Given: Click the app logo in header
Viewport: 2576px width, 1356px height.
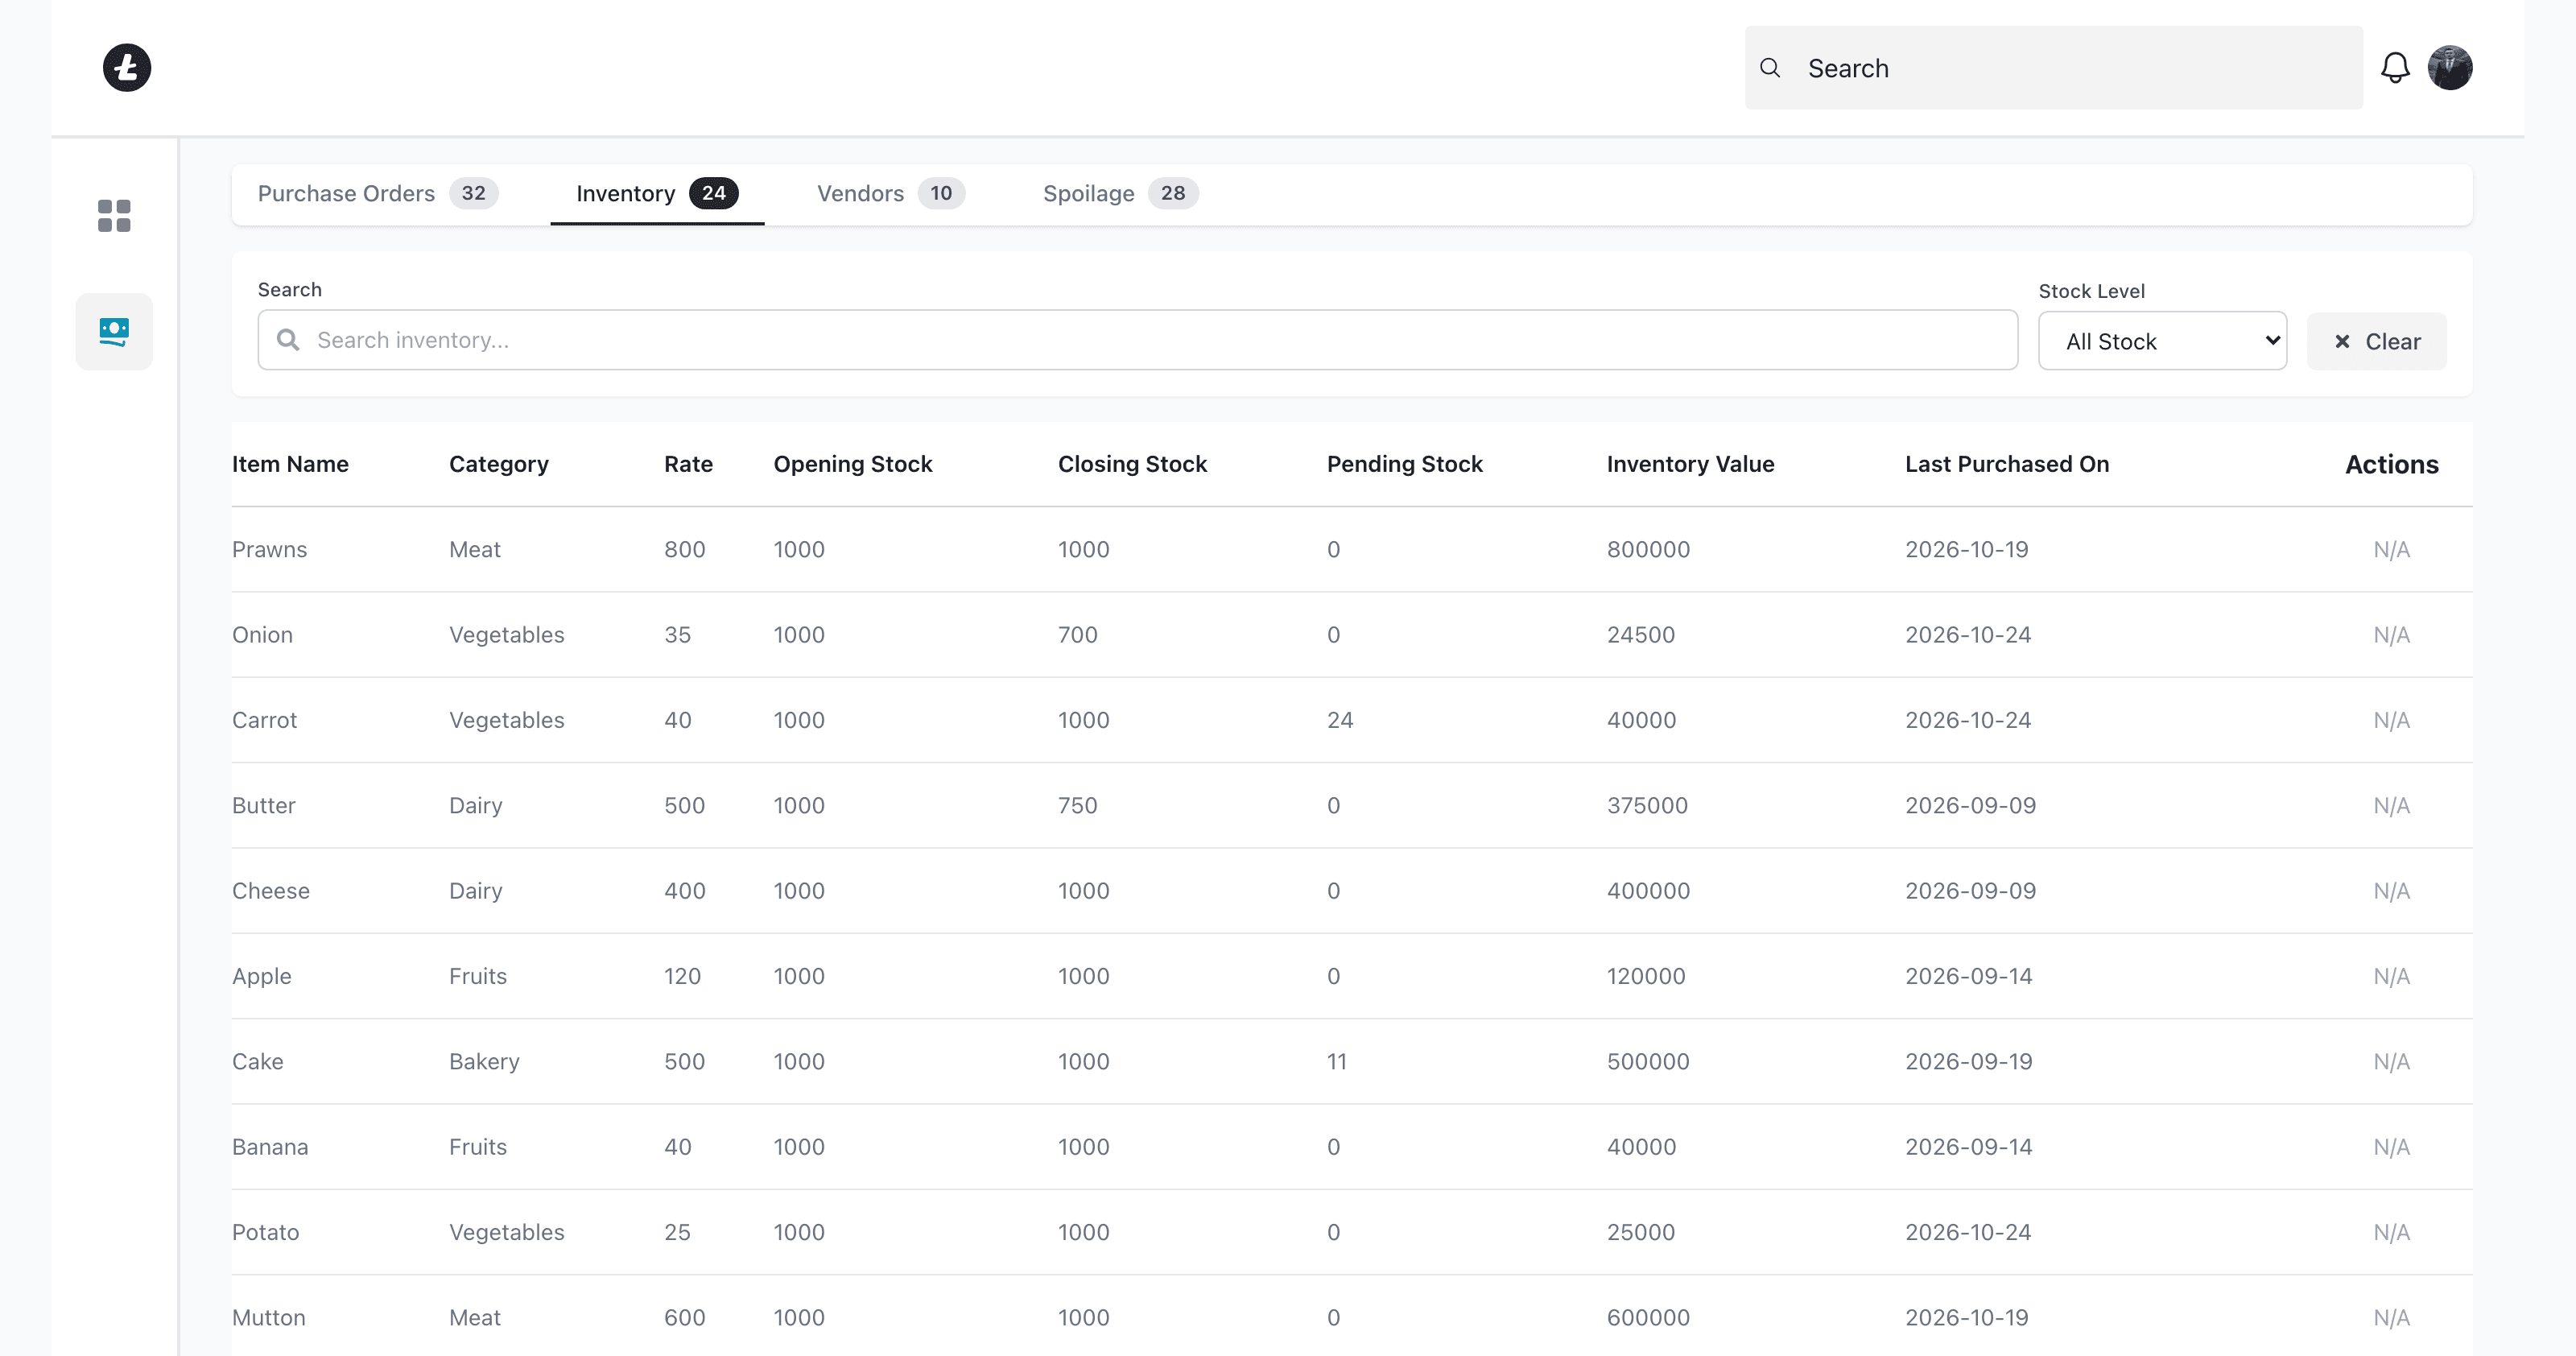Looking at the screenshot, I should point(127,68).
